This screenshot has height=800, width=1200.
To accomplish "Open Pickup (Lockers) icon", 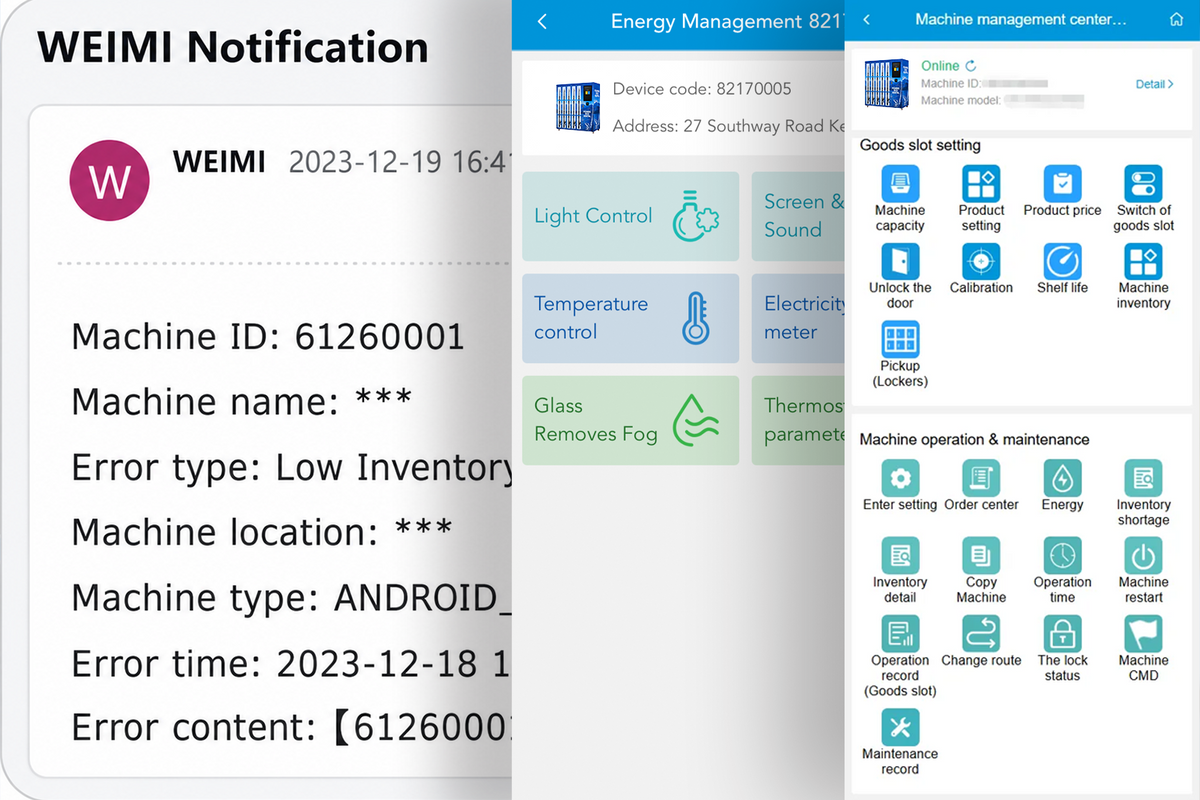I will pos(900,339).
